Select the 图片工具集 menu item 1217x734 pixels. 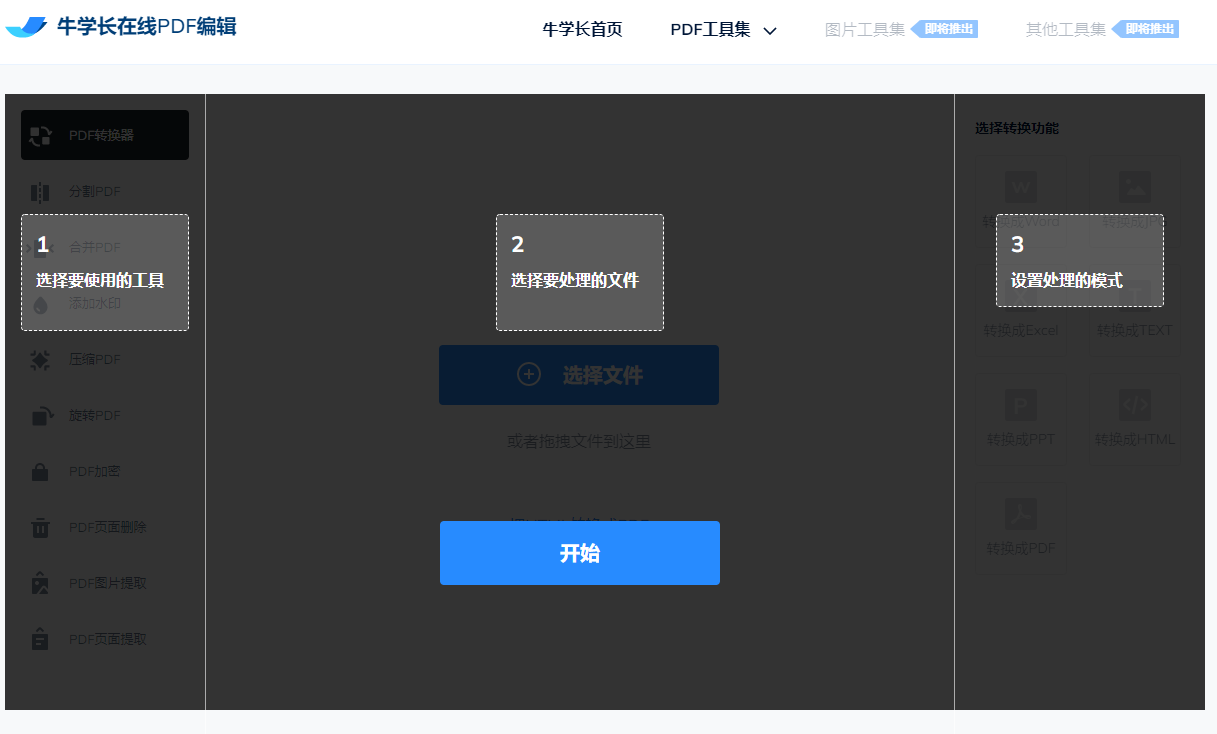(864, 30)
